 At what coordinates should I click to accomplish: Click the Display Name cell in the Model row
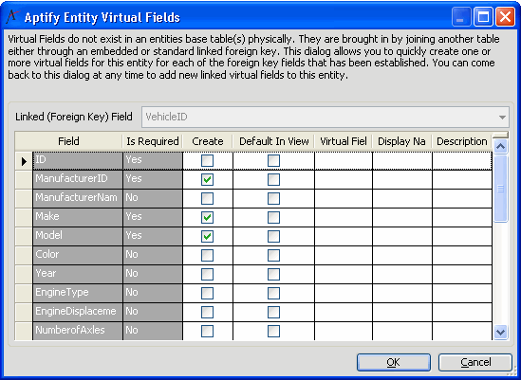(x=402, y=236)
